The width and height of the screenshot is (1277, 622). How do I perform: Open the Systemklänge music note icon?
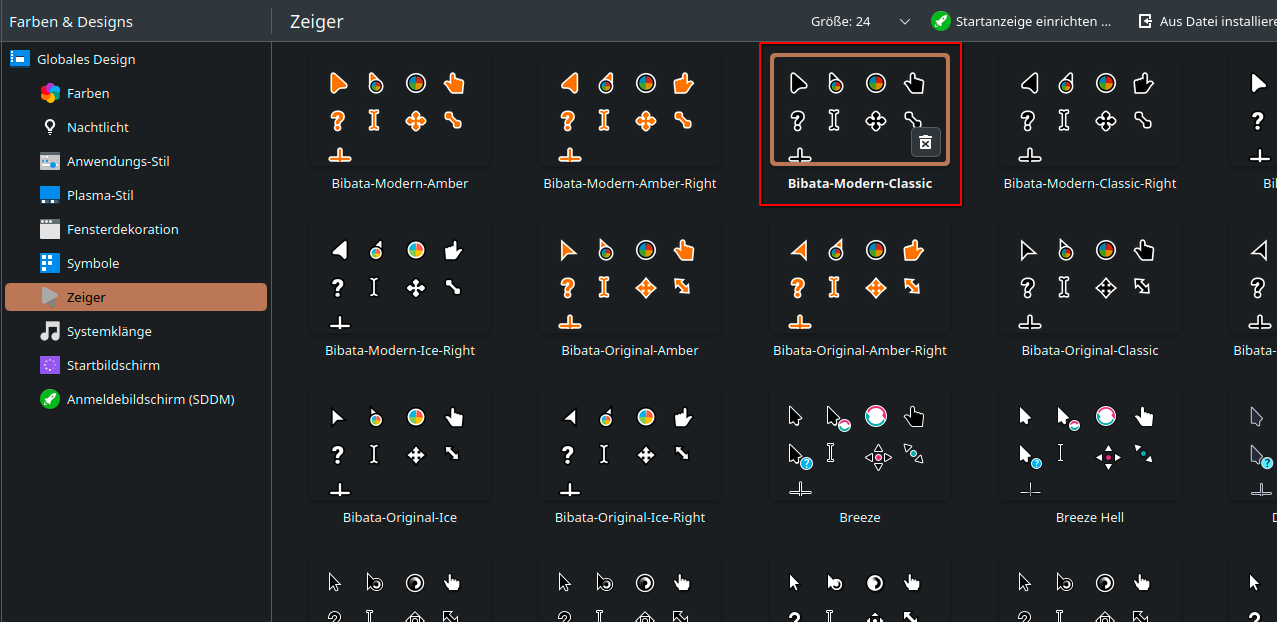tap(50, 331)
